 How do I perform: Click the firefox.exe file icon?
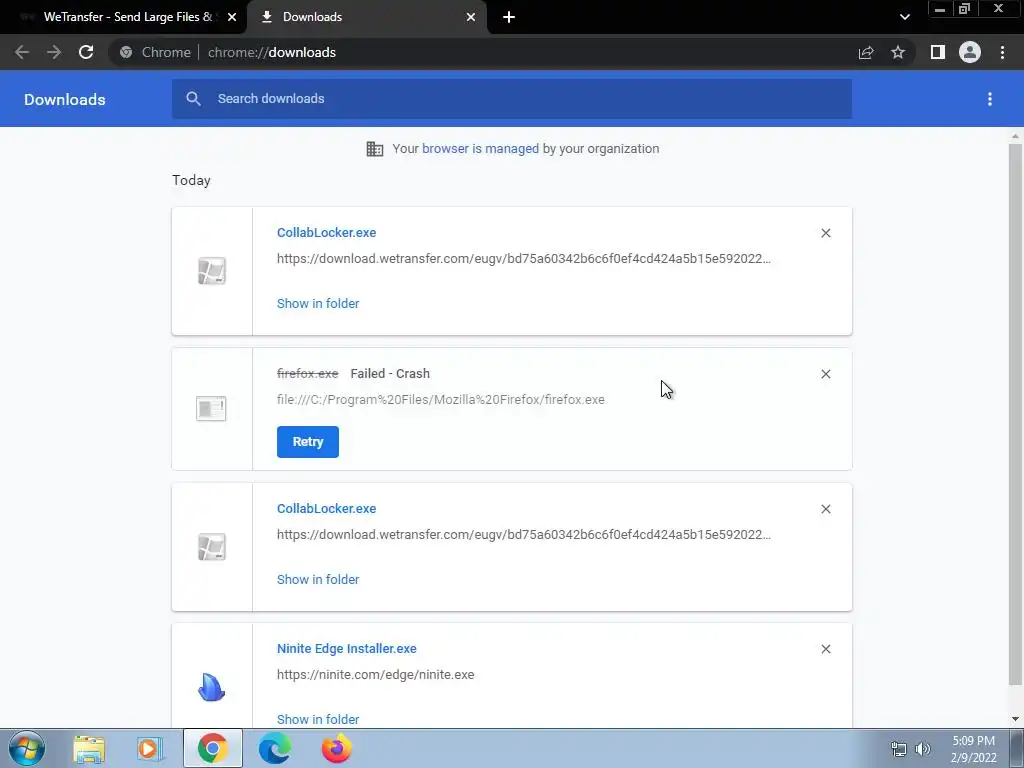click(x=211, y=408)
